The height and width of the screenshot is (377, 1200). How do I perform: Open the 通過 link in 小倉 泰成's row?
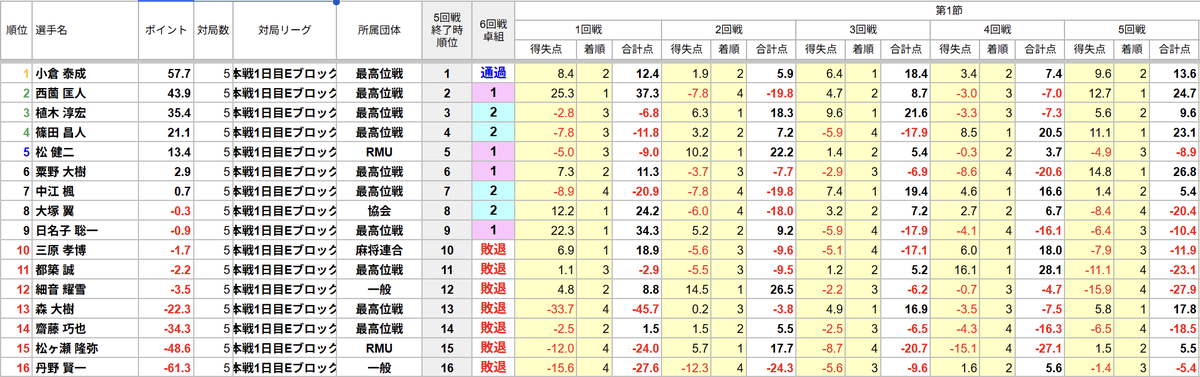tap(493, 72)
